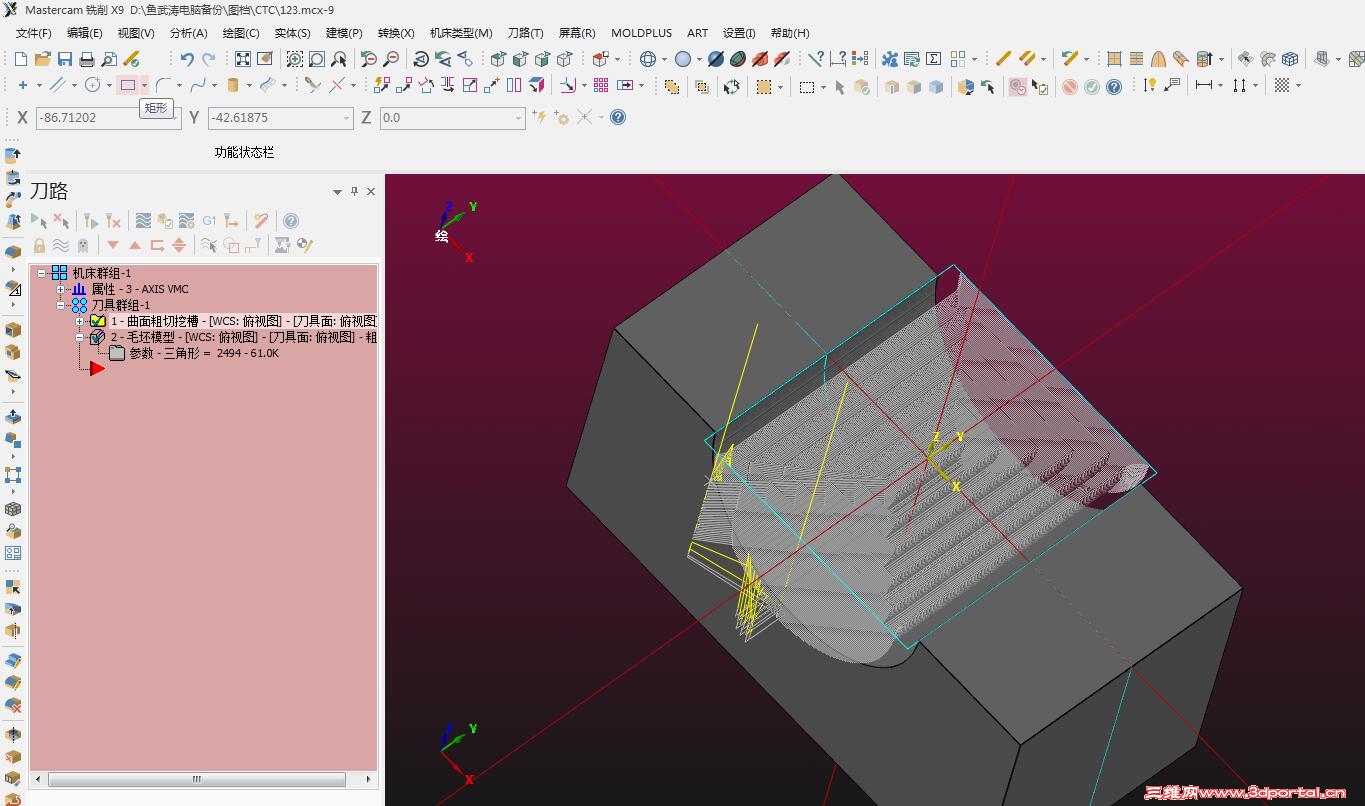This screenshot has width=1365, height=806.
Task: Open the 机床类型(M) menu
Action: click(x=461, y=33)
